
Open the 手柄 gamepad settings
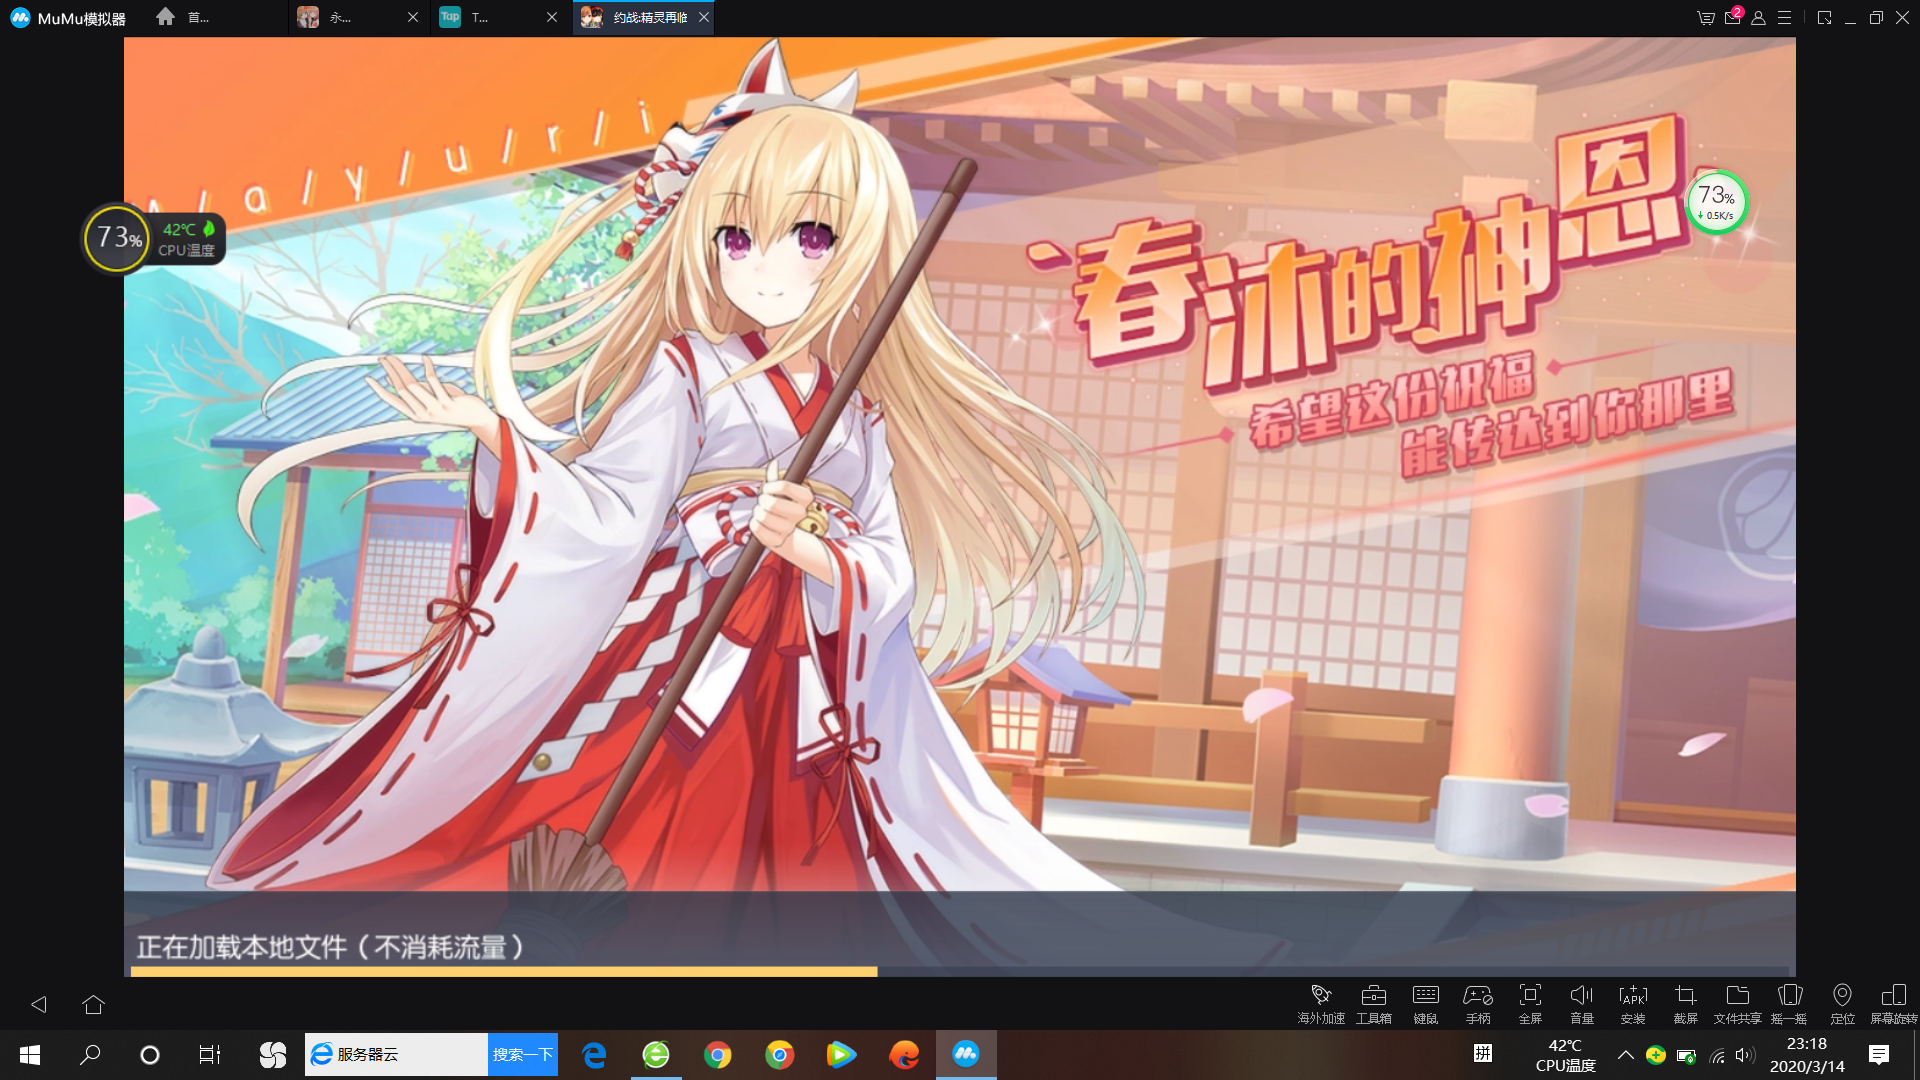pyautogui.click(x=1478, y=1004)
